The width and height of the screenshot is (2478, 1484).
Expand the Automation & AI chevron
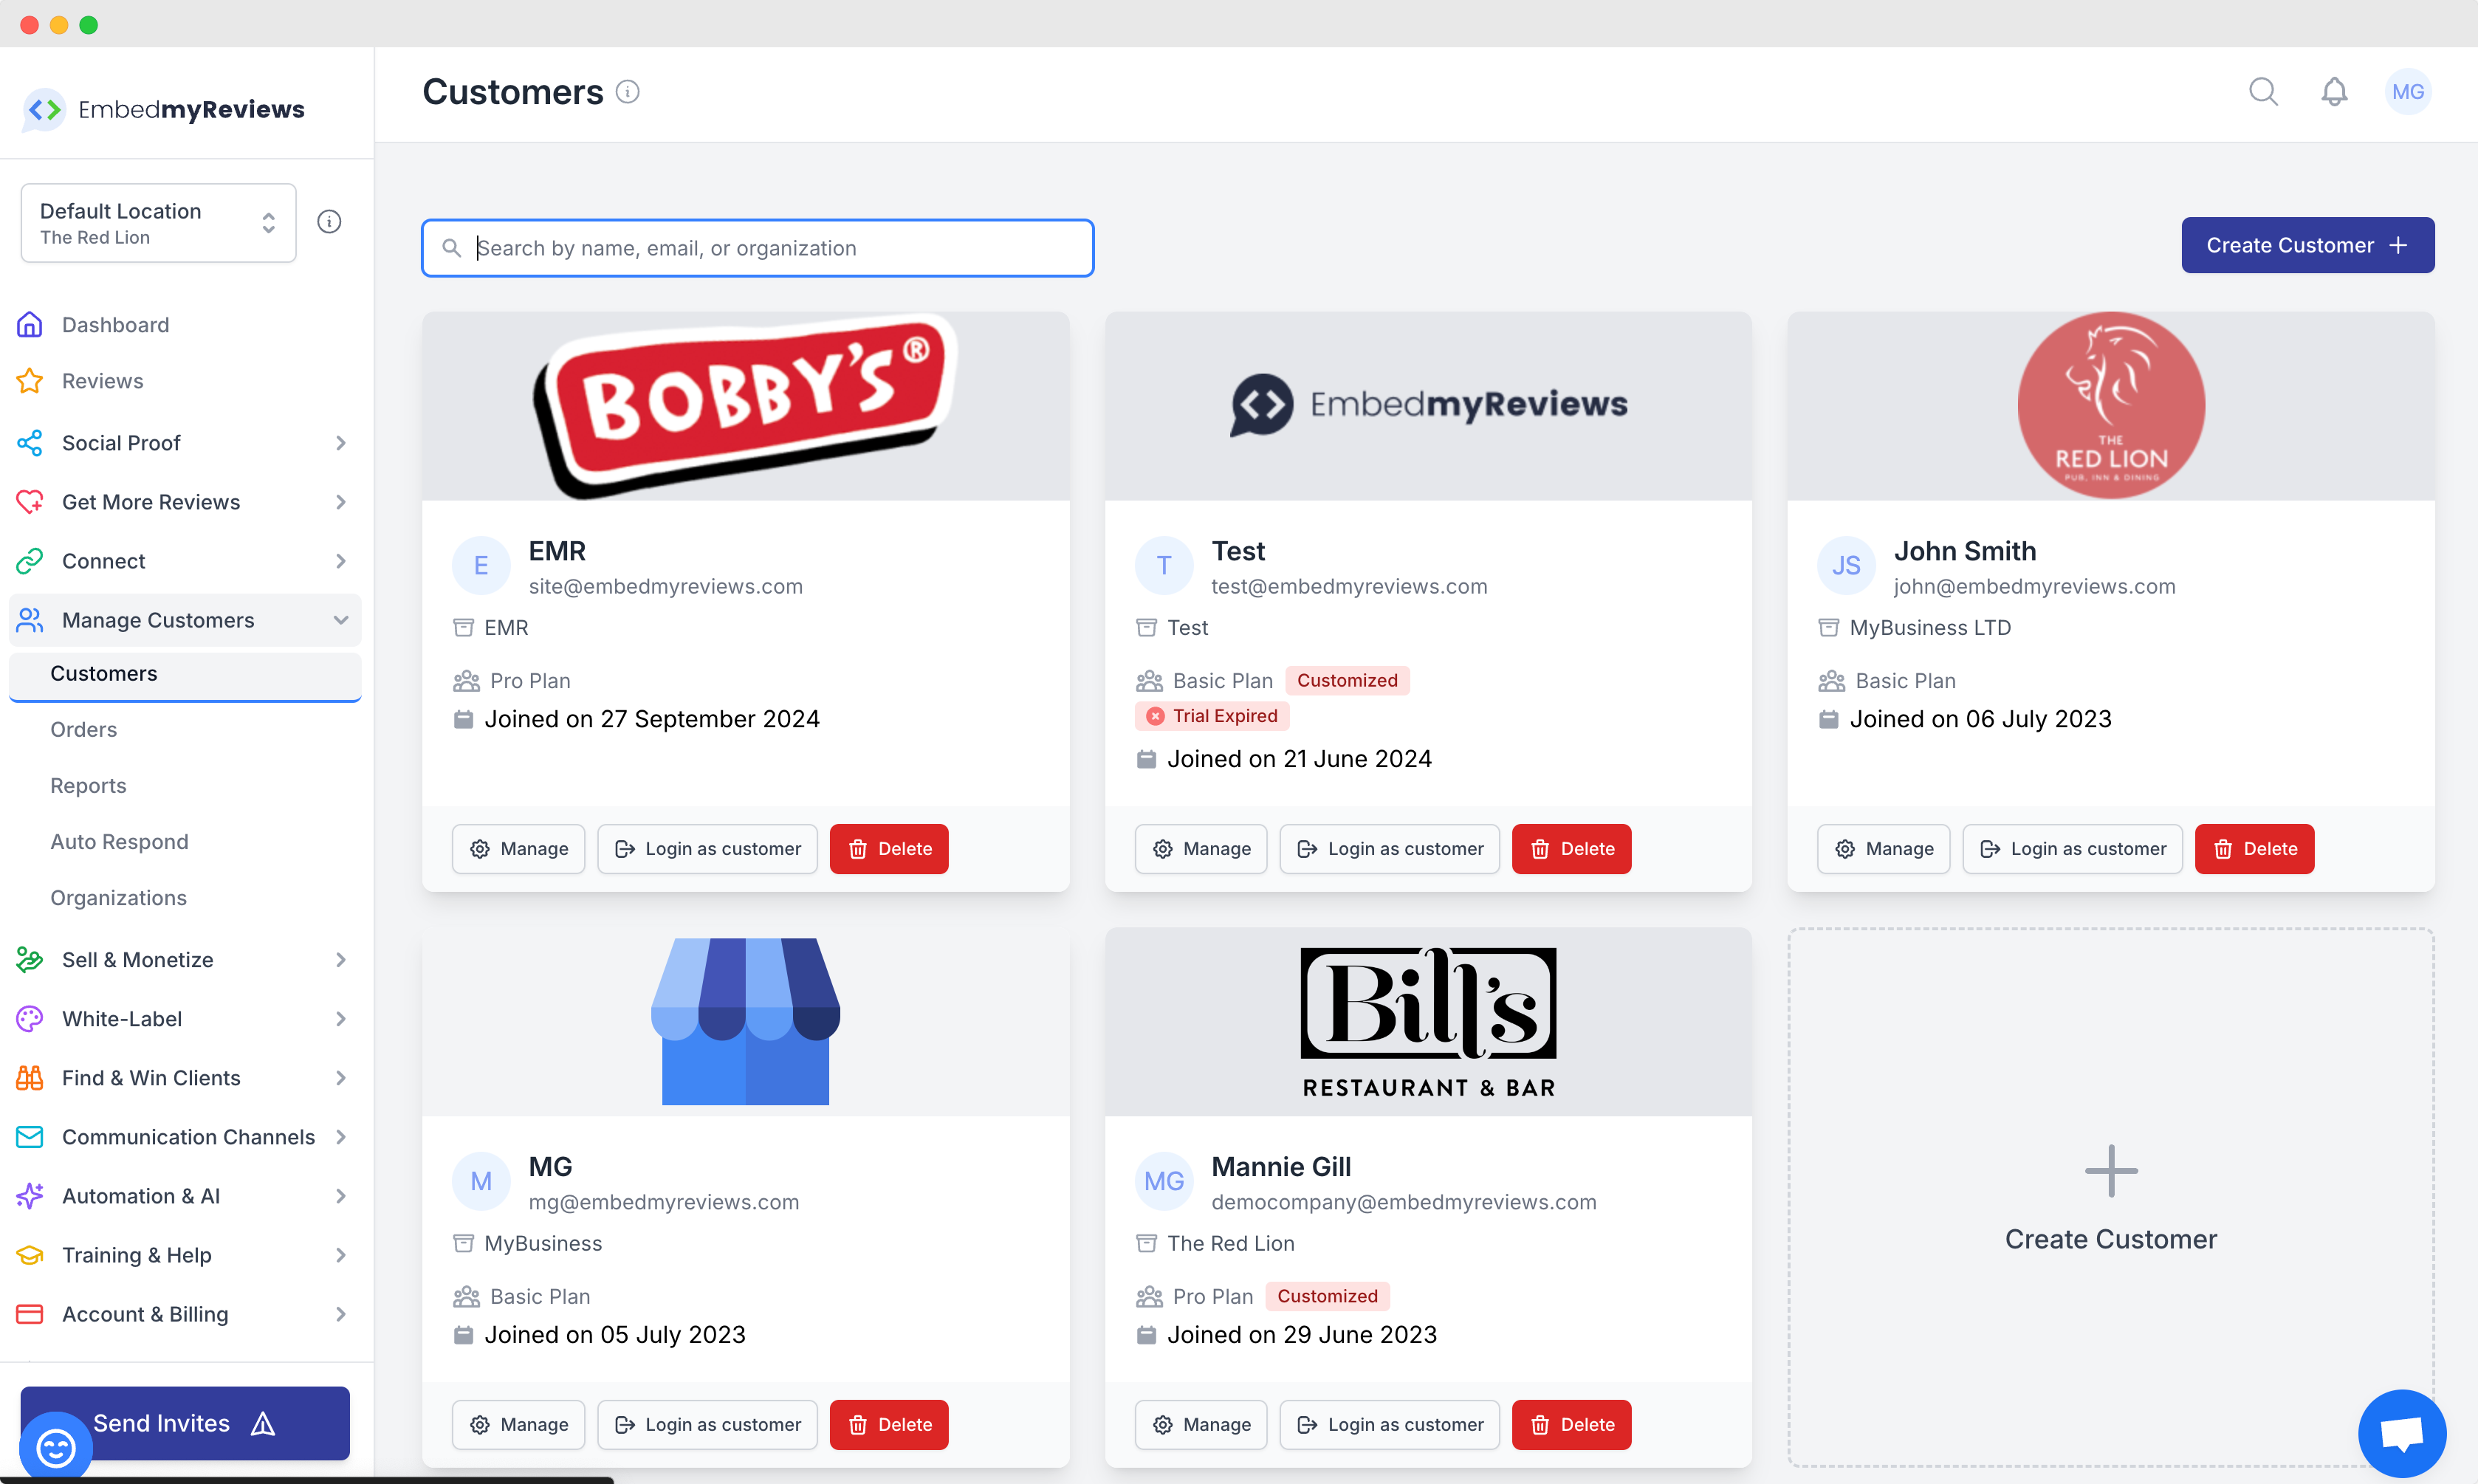point(341,1196)
